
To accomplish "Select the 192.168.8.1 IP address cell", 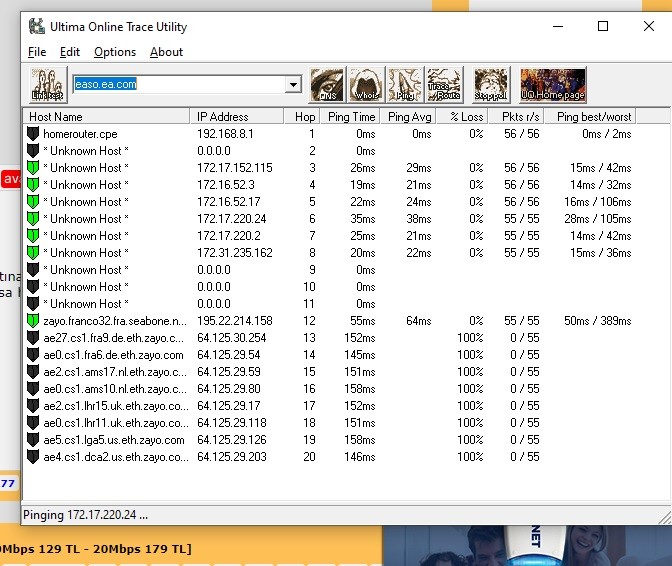I will (x=225, y=134).
